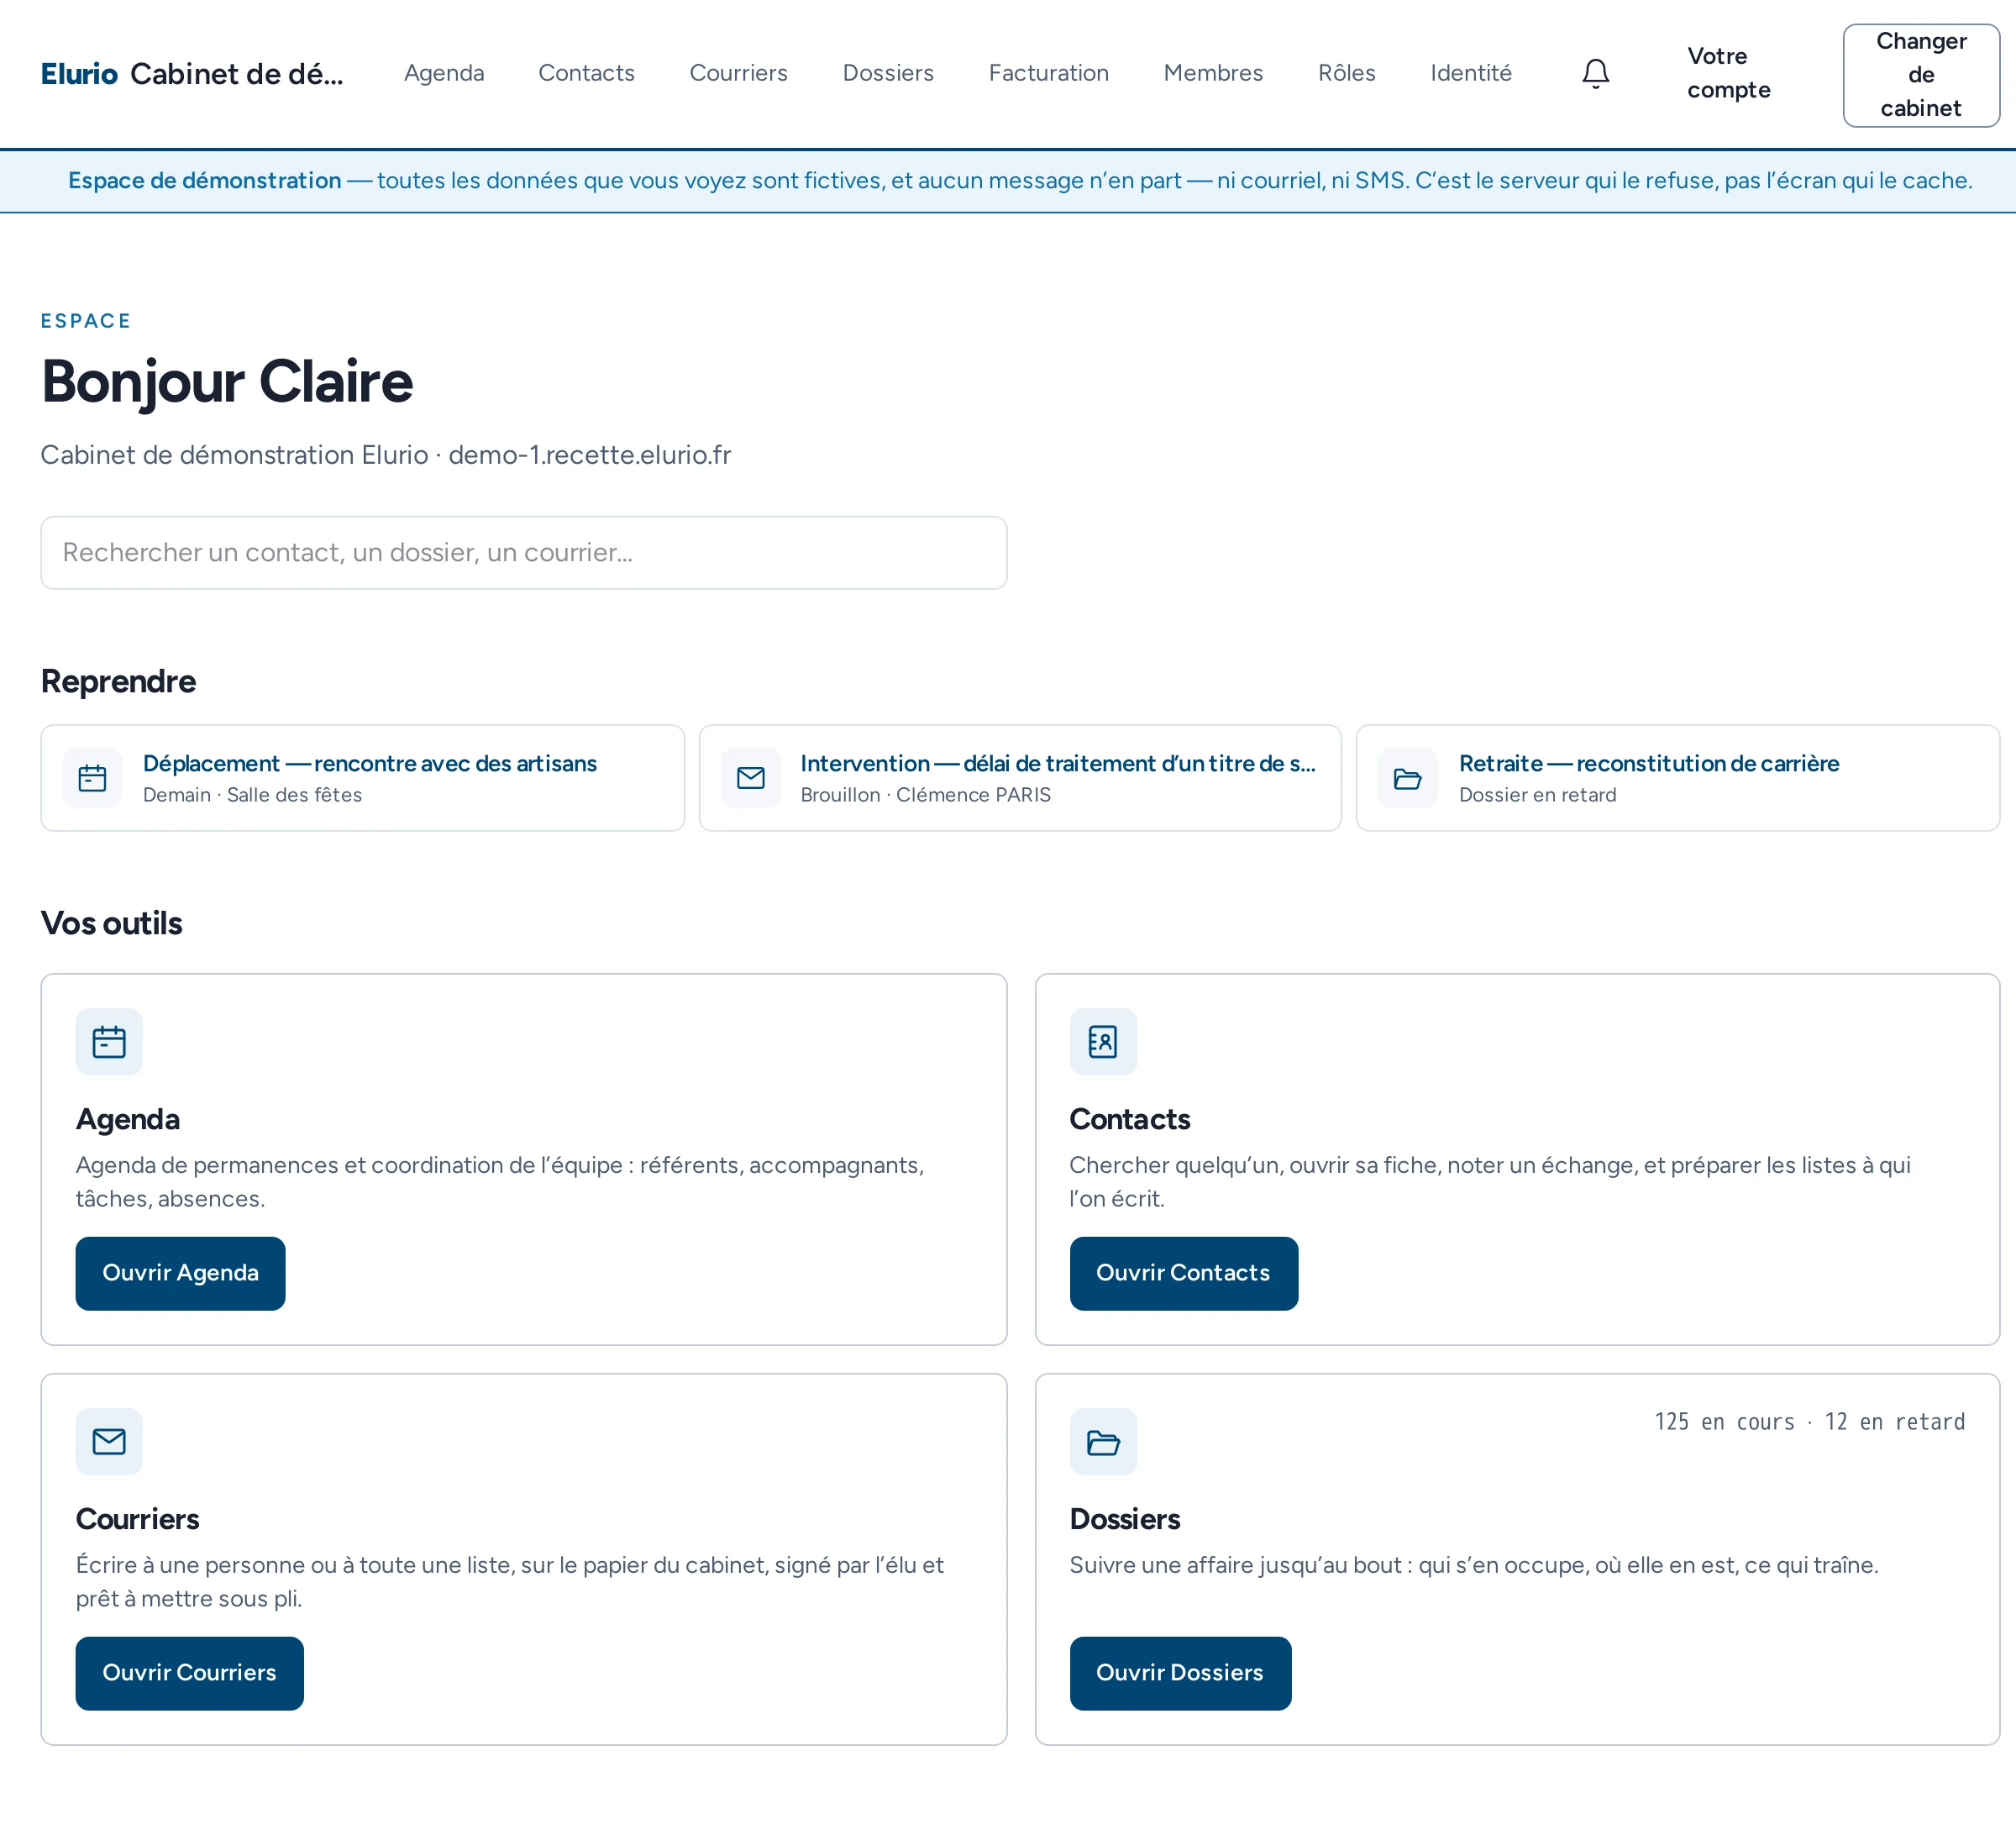
Task: Click the Contacts address book icon
Action: [x=1103, y=1042]
